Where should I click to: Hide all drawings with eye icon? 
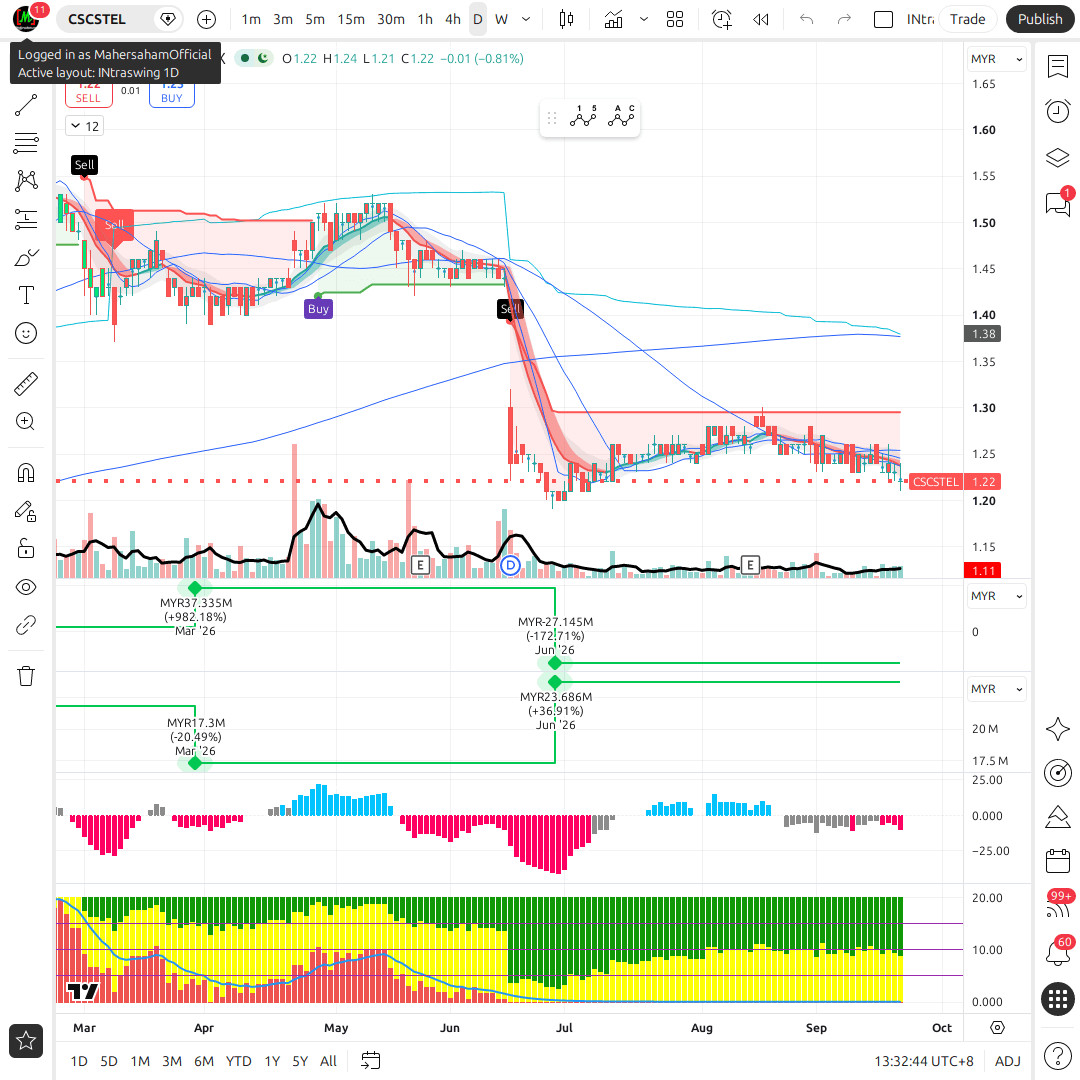click(26, 588)
